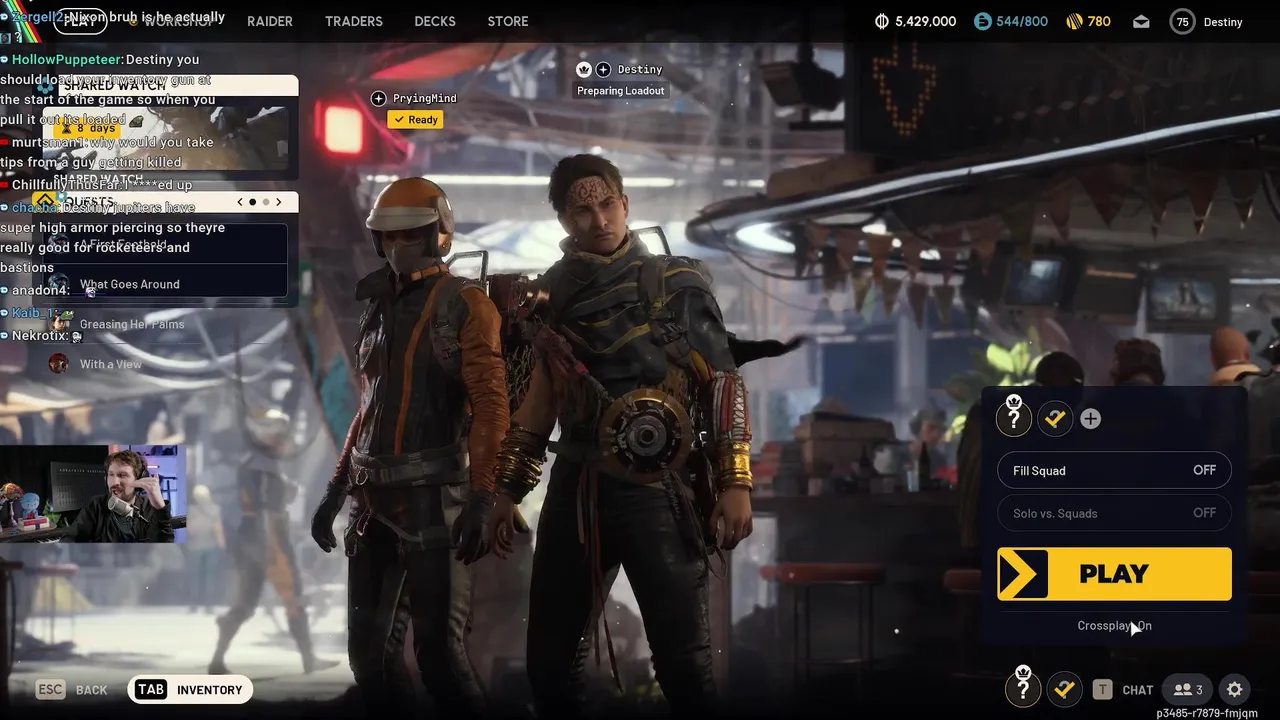Click the bottom-bar checkmark ready avatar
This screenshot has height=720, width=1280.
coord(1063,689)
